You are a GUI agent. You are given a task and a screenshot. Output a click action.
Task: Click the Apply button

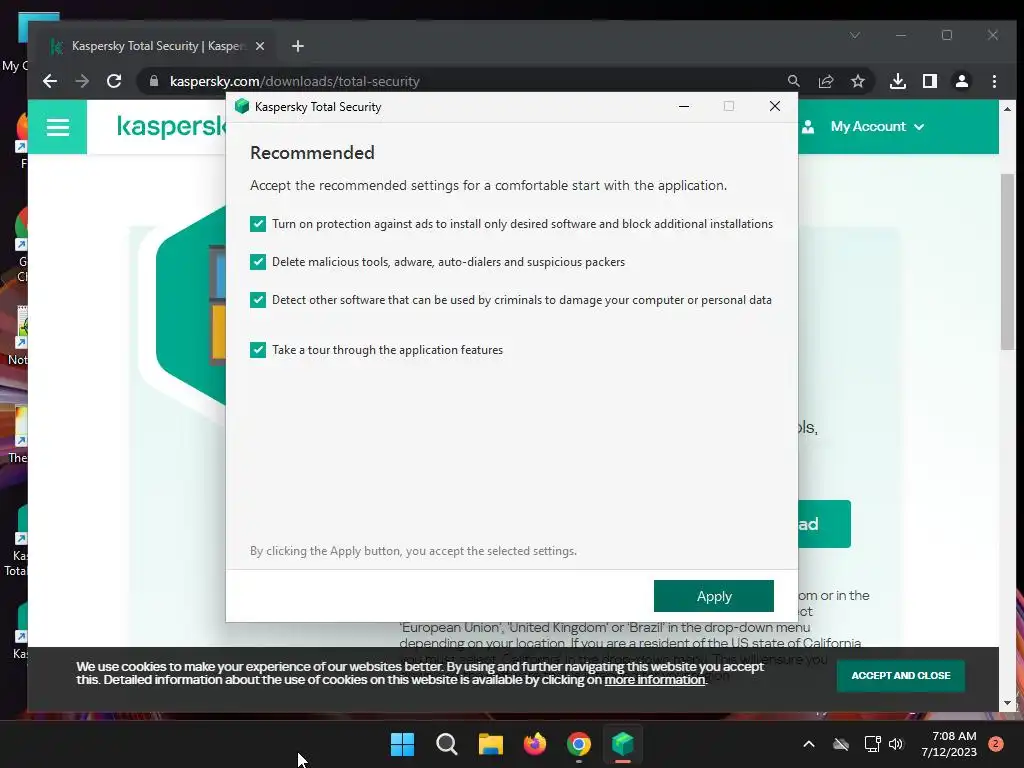pyautogui.click(x=714, y=596)
